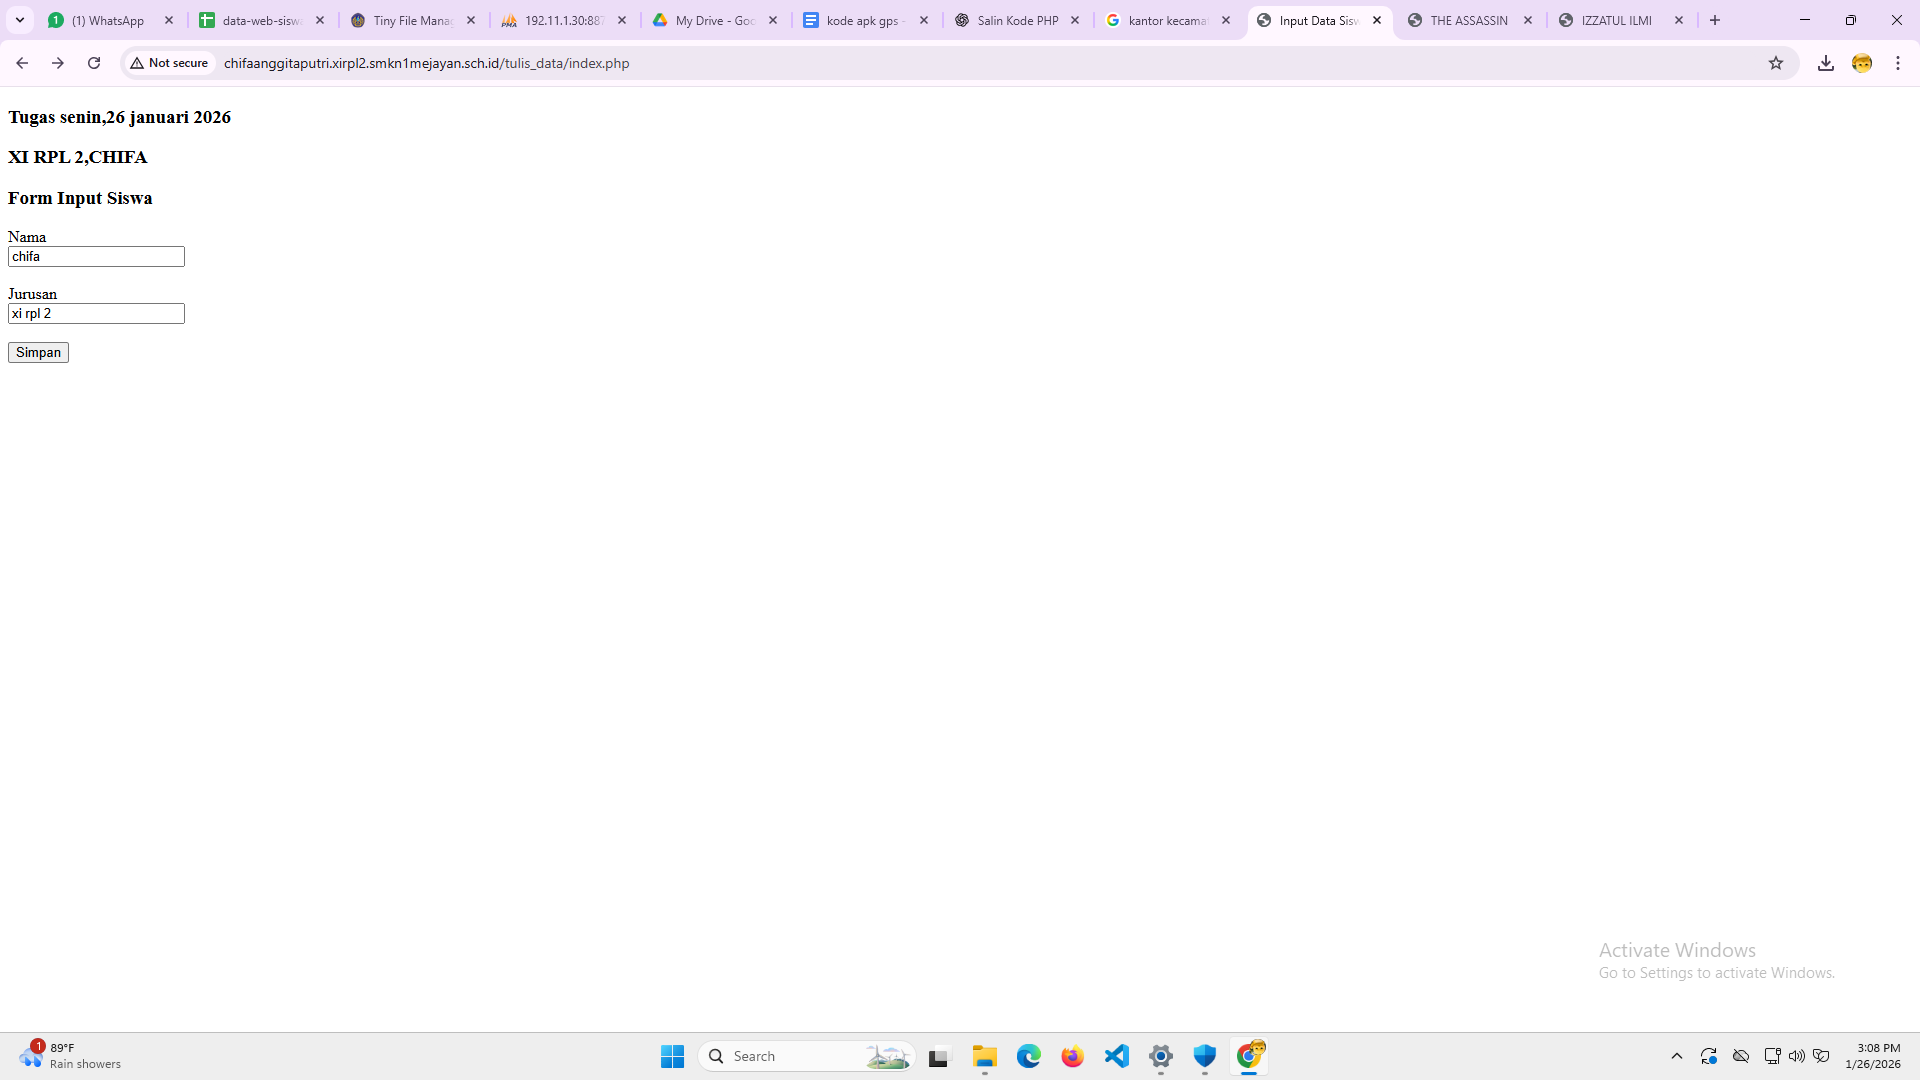Open the browser downloads icon
1920x1080 pixels.
(1826, 63)
